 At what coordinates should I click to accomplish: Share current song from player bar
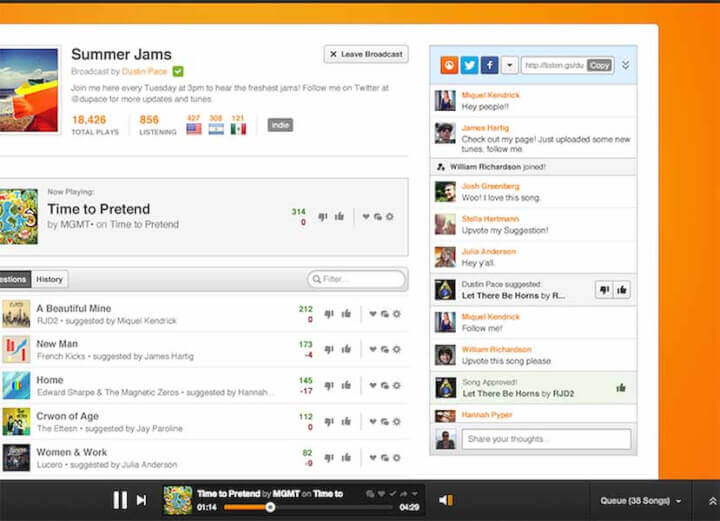coord(403,493)
